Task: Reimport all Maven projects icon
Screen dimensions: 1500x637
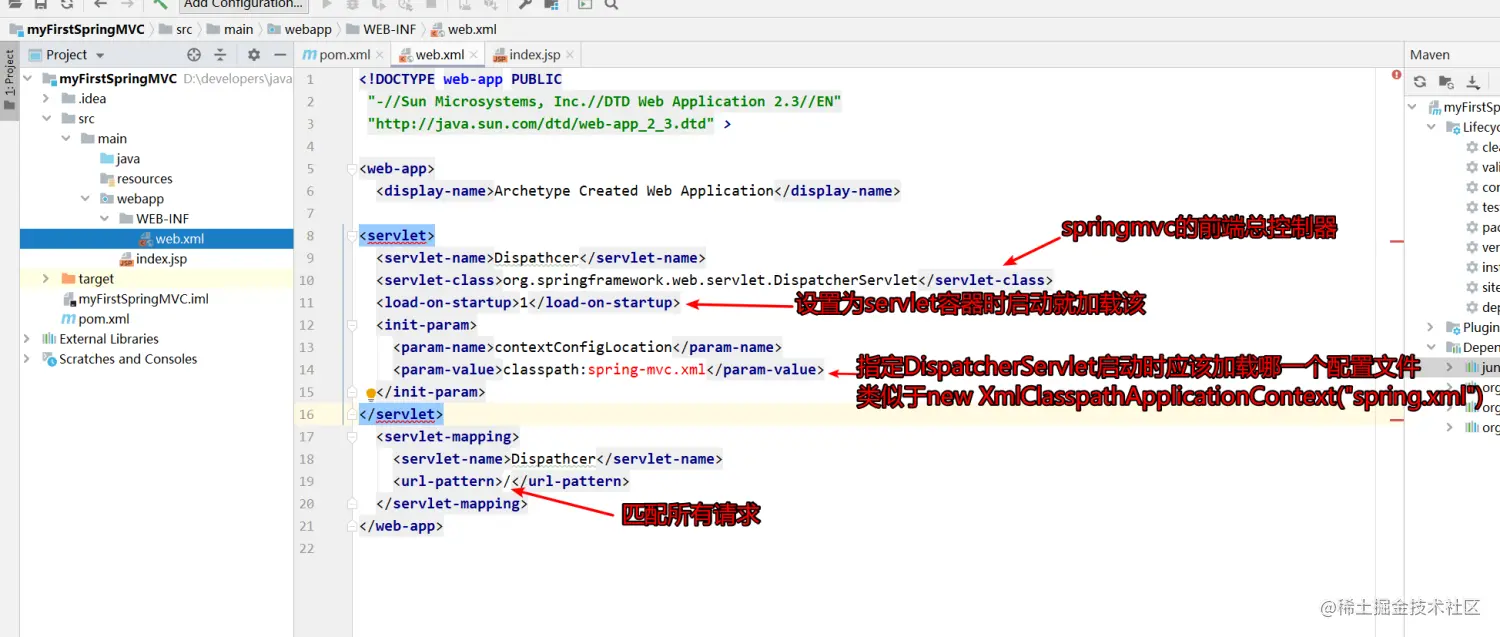Action: [x=1419, y=82]
